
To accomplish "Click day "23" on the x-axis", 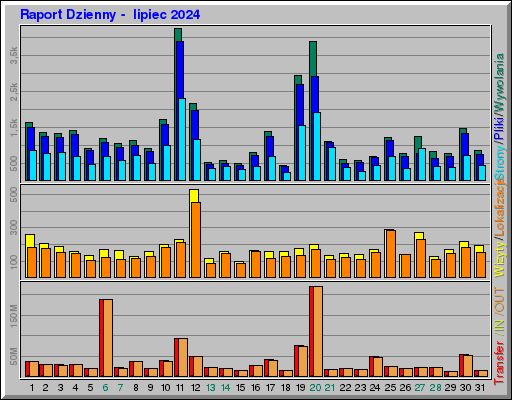I will click(x=360, y=388).
